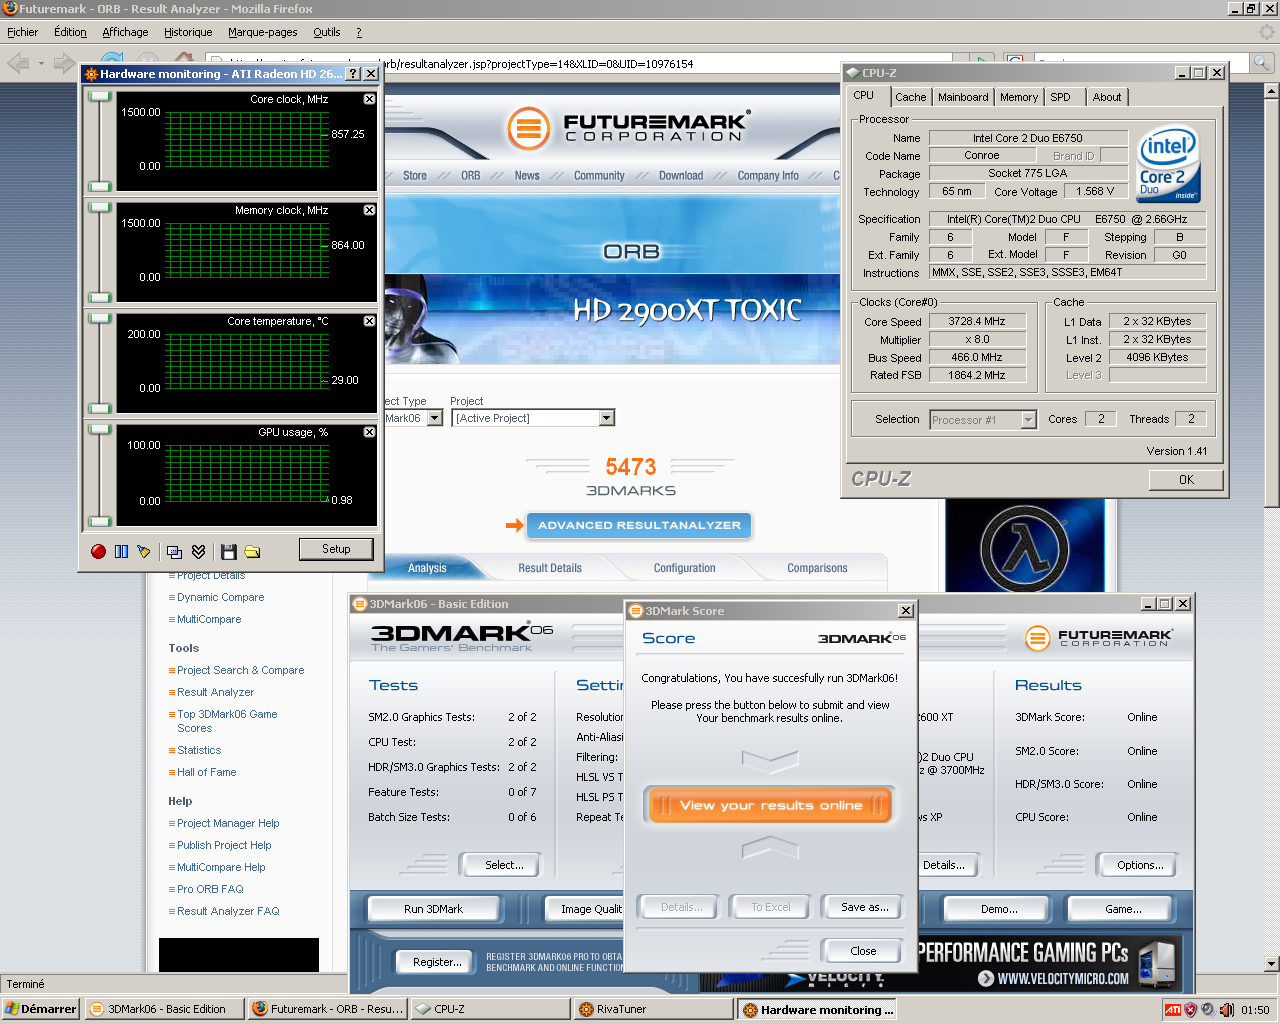The height and width of the screenshot is (1024, 1280).
Task: Click the Core clock graph vertical slider
Action: [99, 142]
